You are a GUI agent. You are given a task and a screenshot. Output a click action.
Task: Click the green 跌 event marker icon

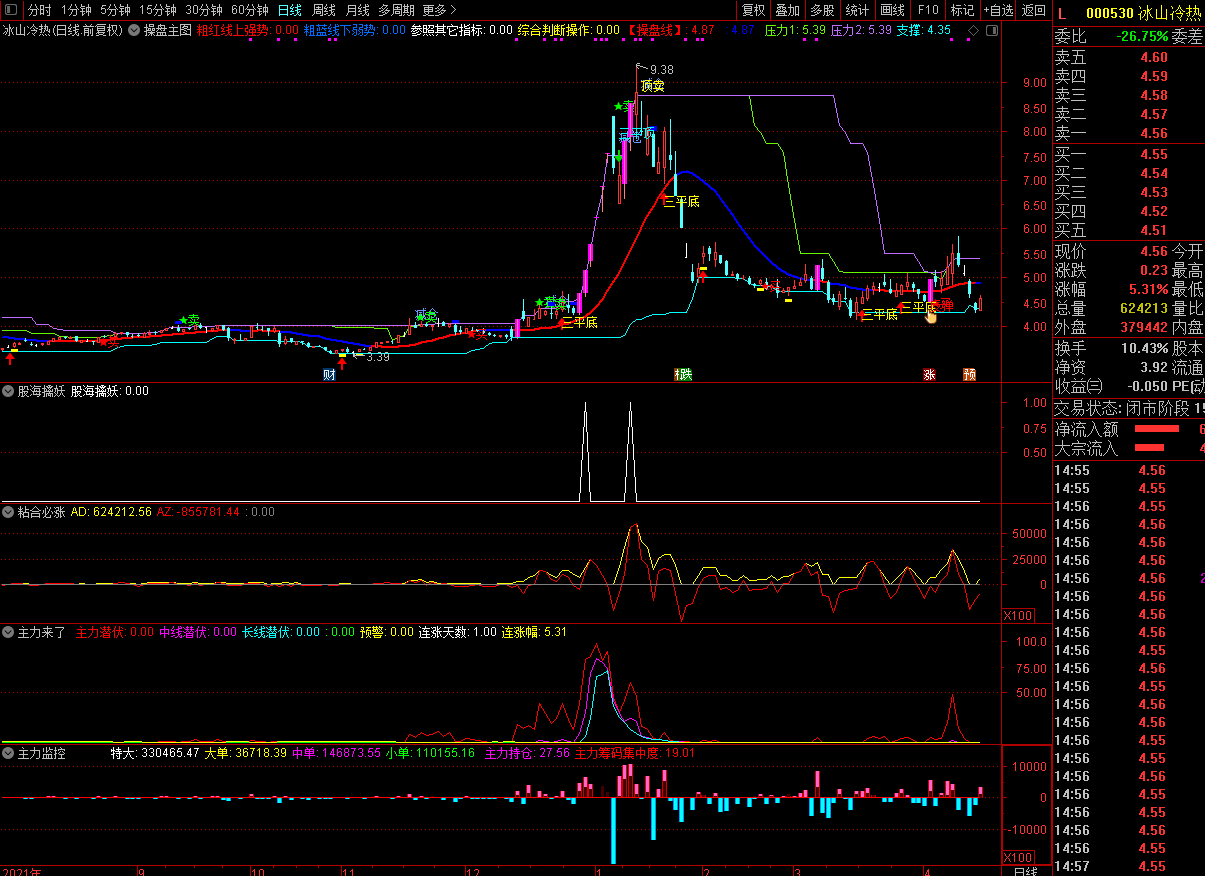[x=684, y=375]
